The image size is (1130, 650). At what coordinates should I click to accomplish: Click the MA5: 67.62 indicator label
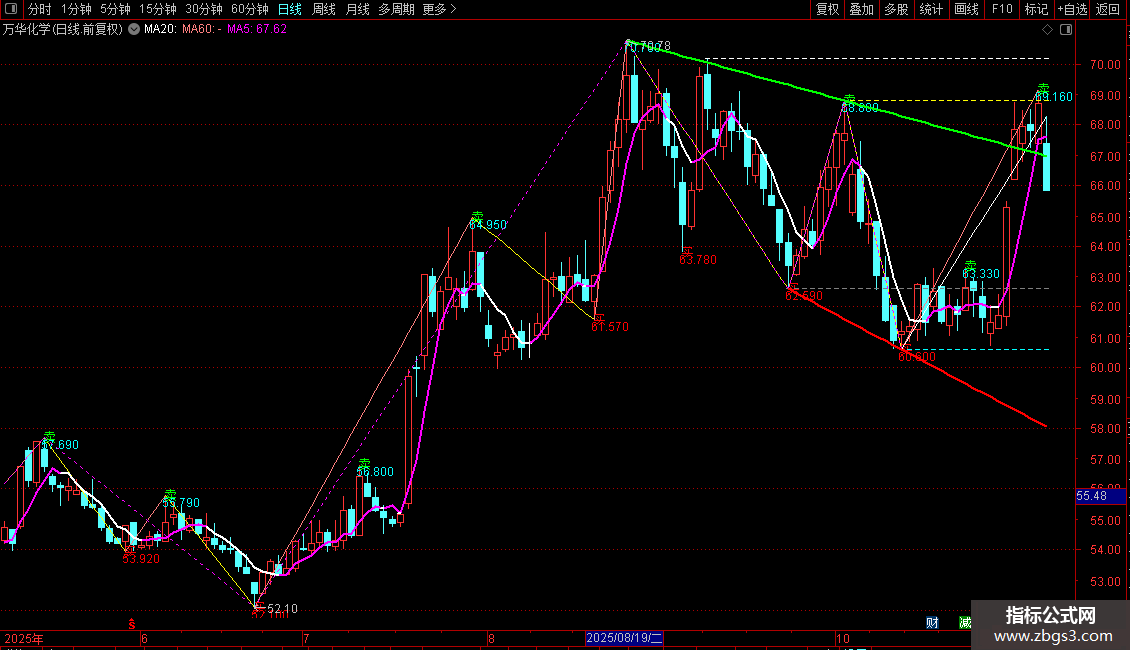click(257, 30)
